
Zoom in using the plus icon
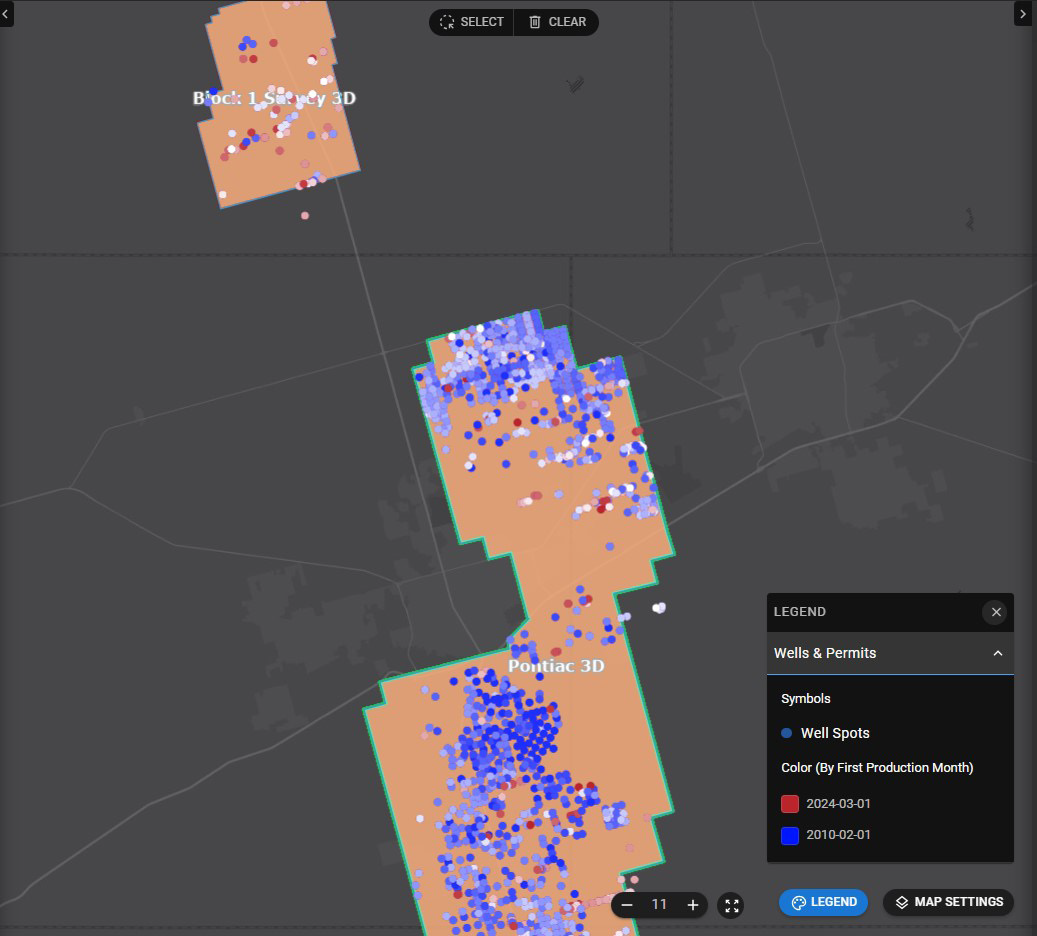coord(693,905)
